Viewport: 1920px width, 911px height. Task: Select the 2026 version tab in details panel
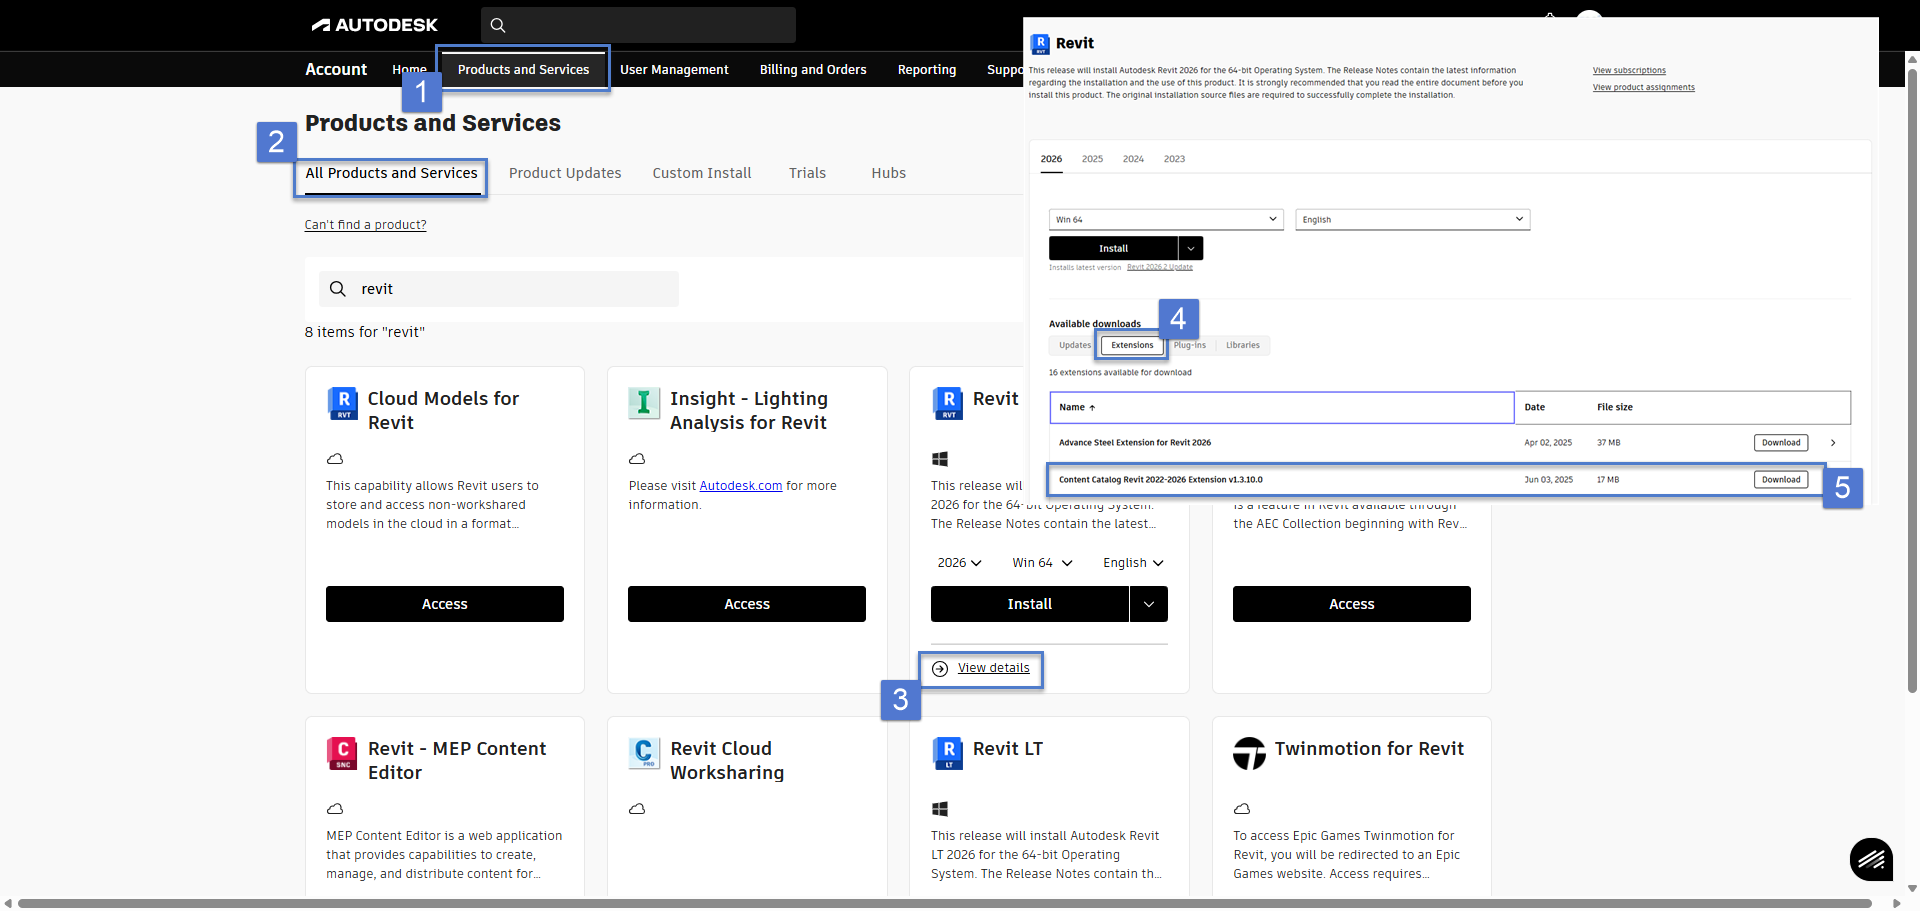[1051, 159]
